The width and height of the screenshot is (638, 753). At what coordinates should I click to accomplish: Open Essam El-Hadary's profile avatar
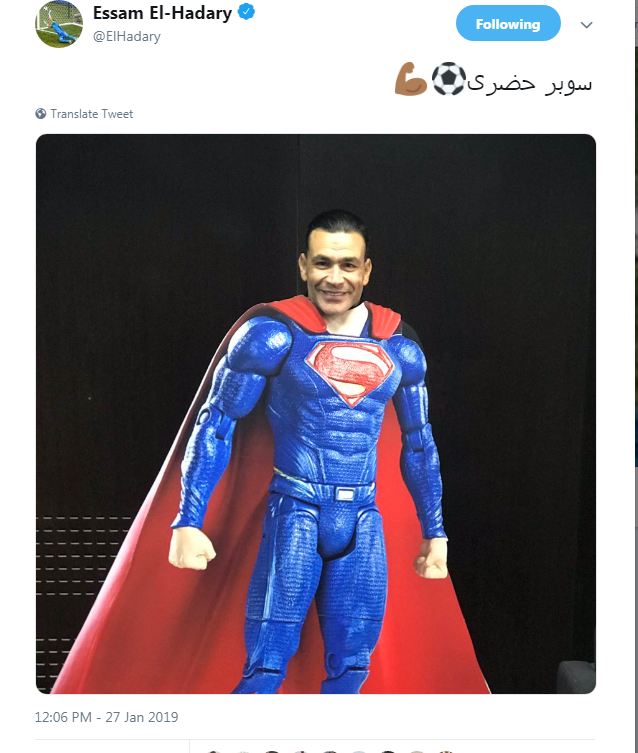pos(59,24)
